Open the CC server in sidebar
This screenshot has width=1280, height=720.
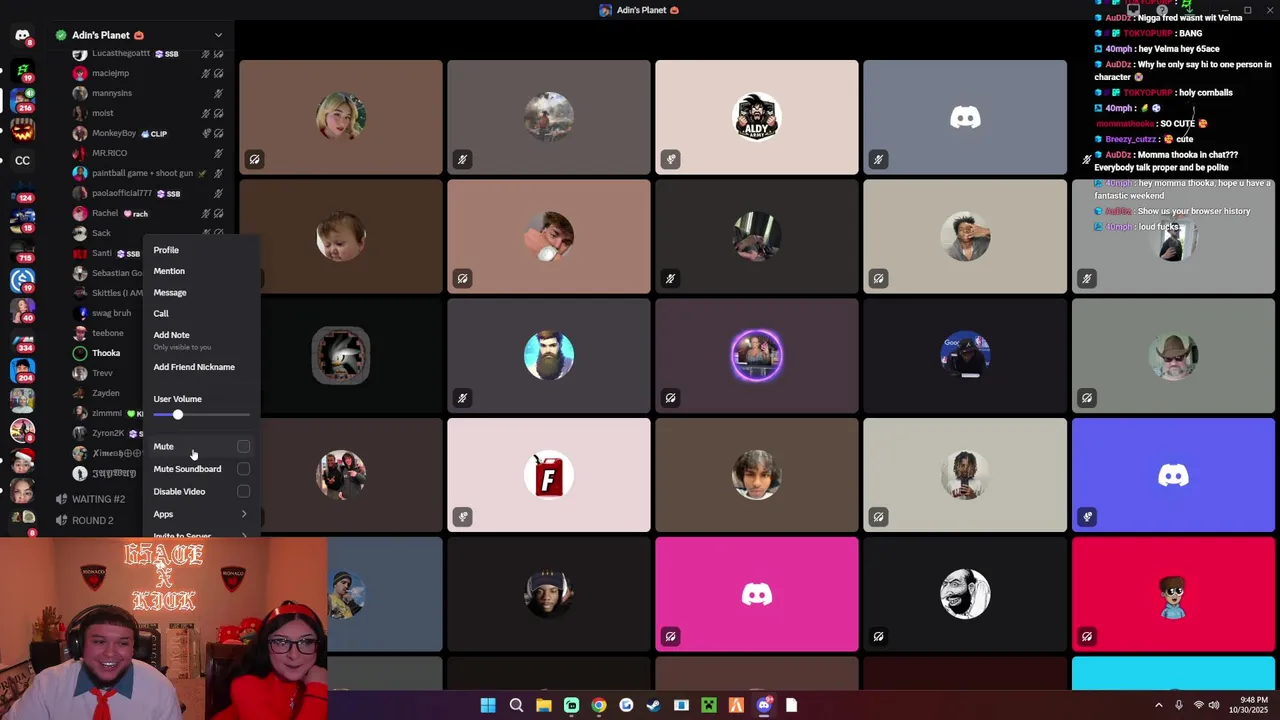(x=22, y=160)
